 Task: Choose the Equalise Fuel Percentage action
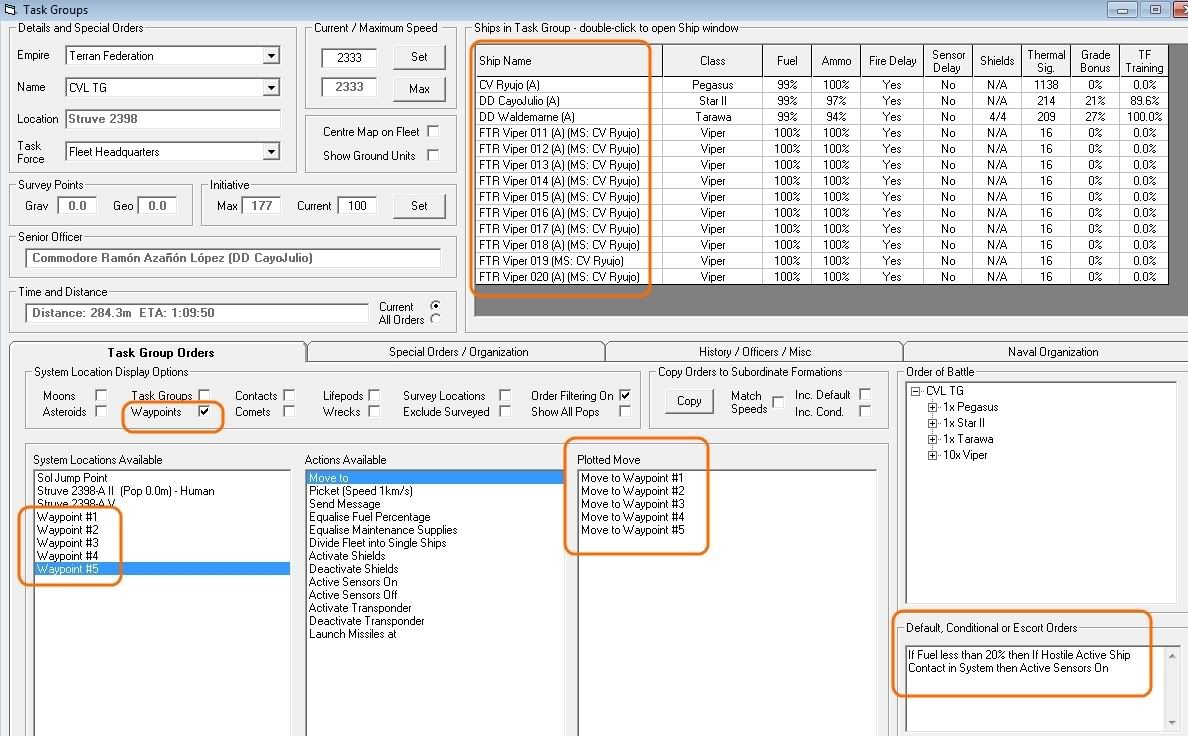434,517
